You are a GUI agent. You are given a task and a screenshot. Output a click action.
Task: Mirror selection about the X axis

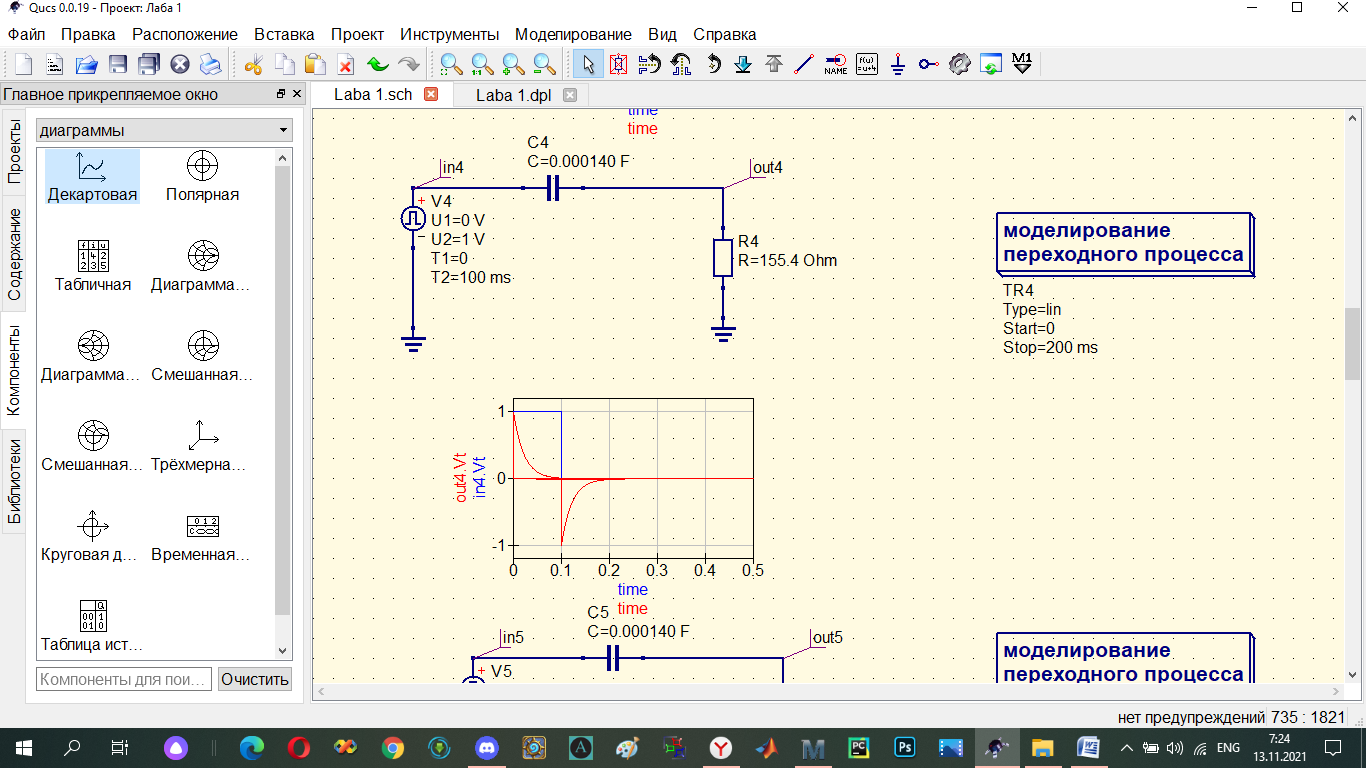[x=649, y=65]
